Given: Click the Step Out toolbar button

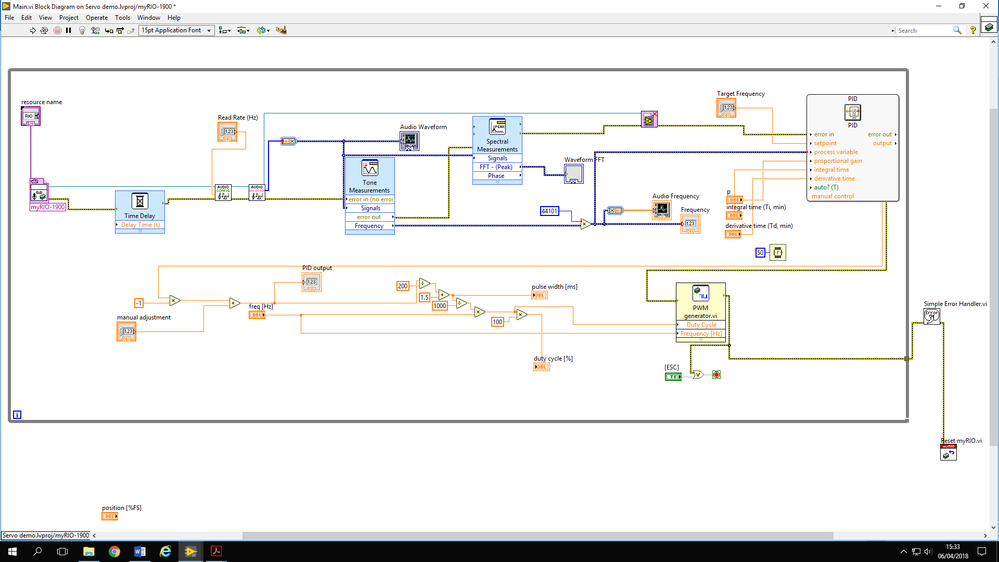Looking at the screenshot, I should pos(131,31).
